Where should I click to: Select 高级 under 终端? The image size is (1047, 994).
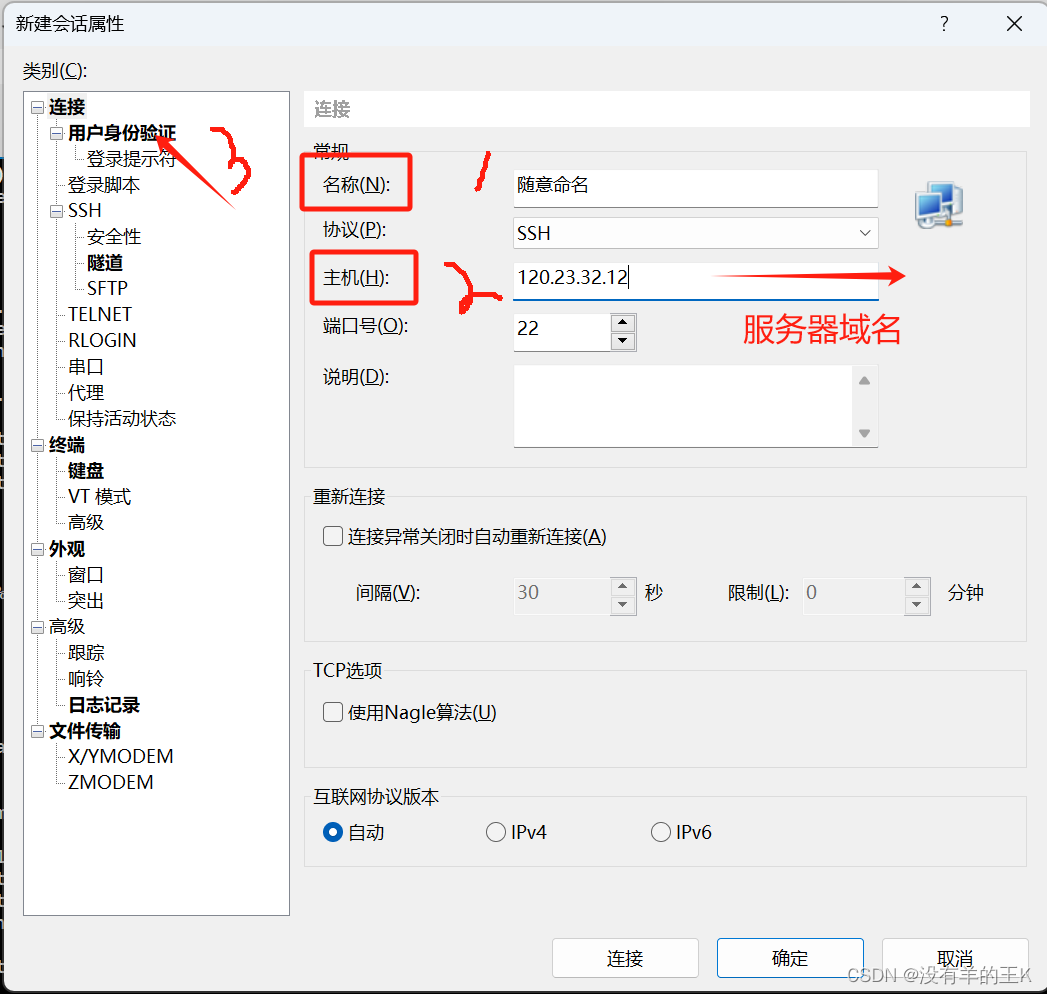(x=85, y=523)
